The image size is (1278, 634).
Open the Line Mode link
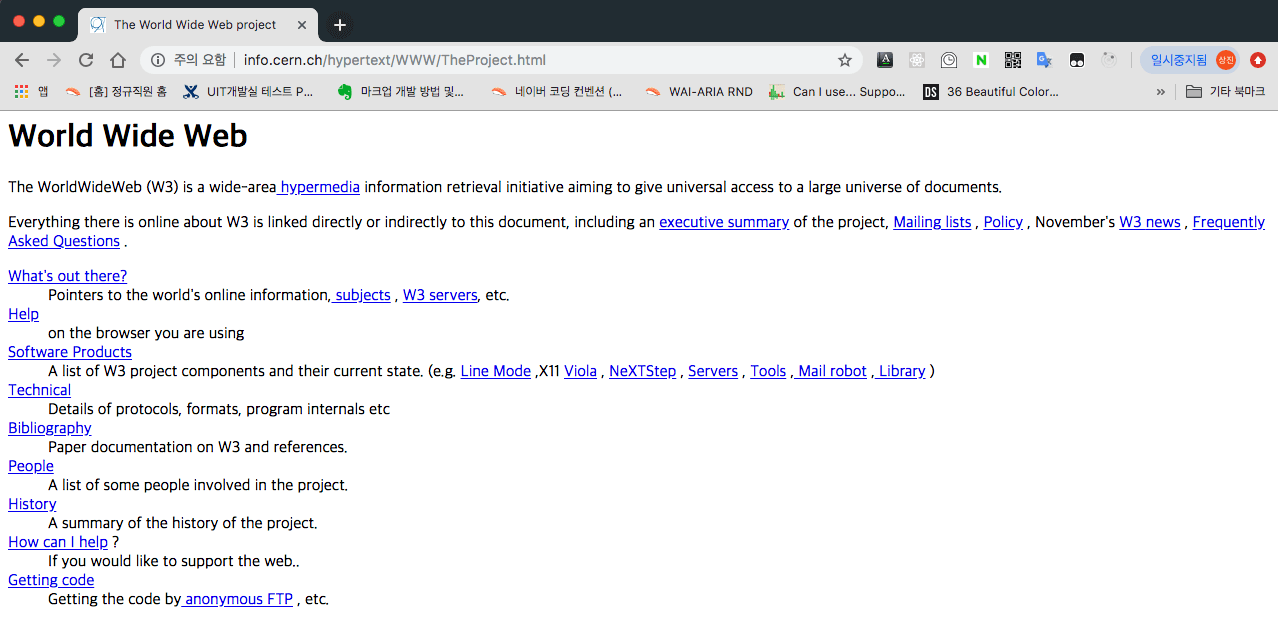[x=496, y=371]
